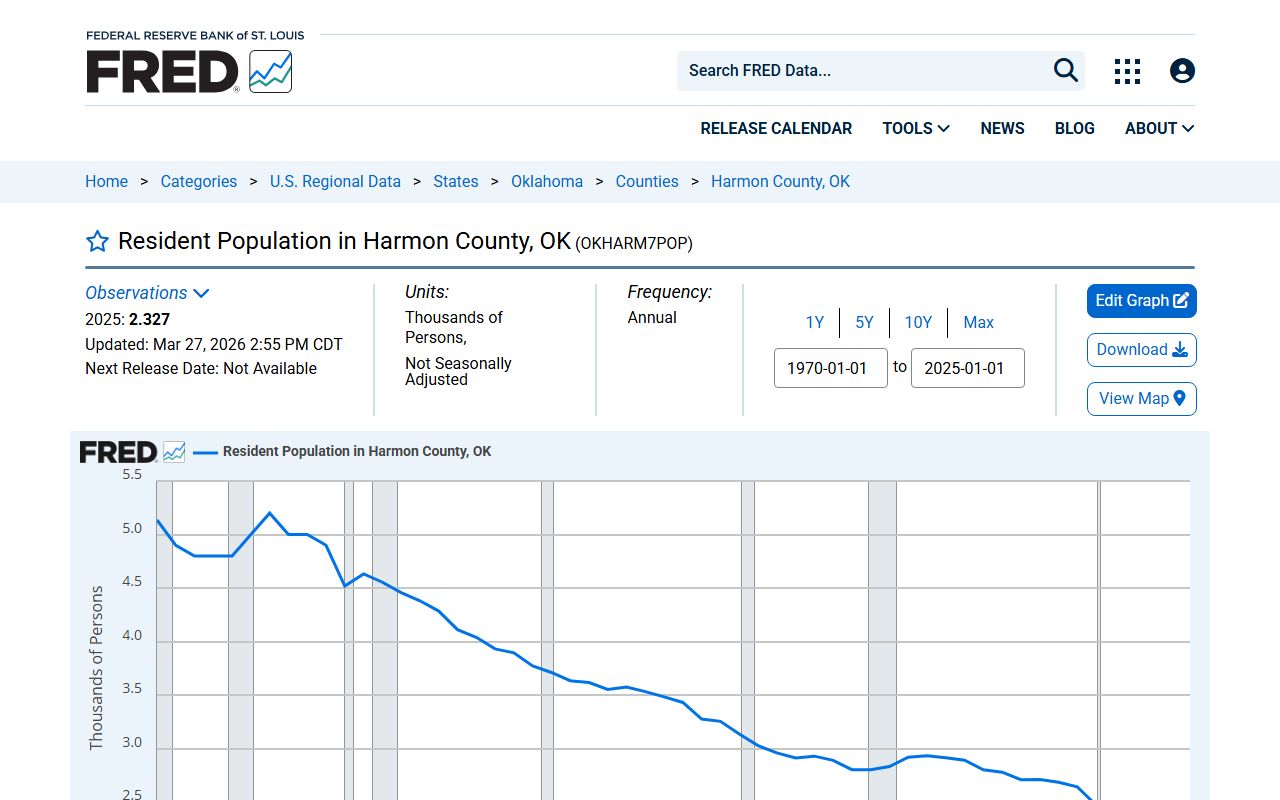The image size is (1280, 800).
Task: Expand the Tools menu
Action: pyautogui.click(x=916, y=128)
